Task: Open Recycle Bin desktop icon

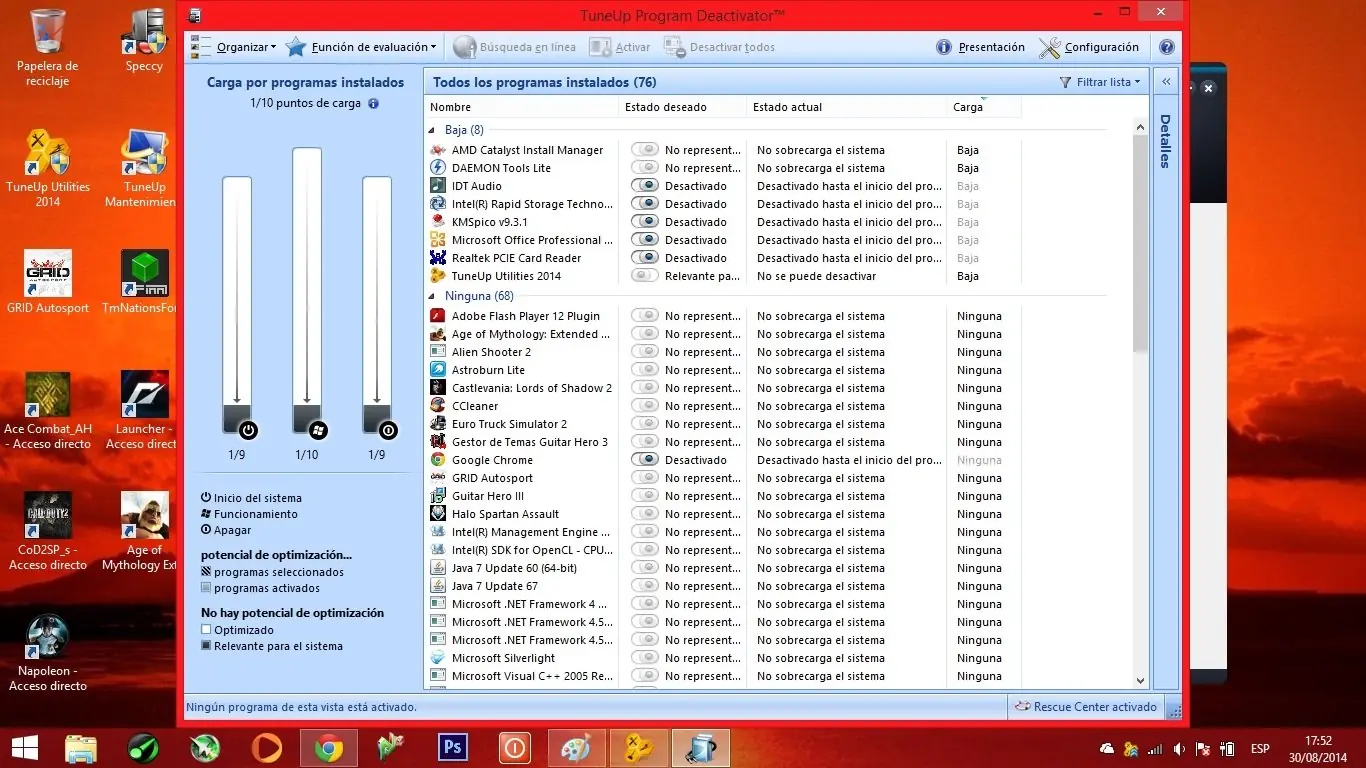Action: pos(48,47)
